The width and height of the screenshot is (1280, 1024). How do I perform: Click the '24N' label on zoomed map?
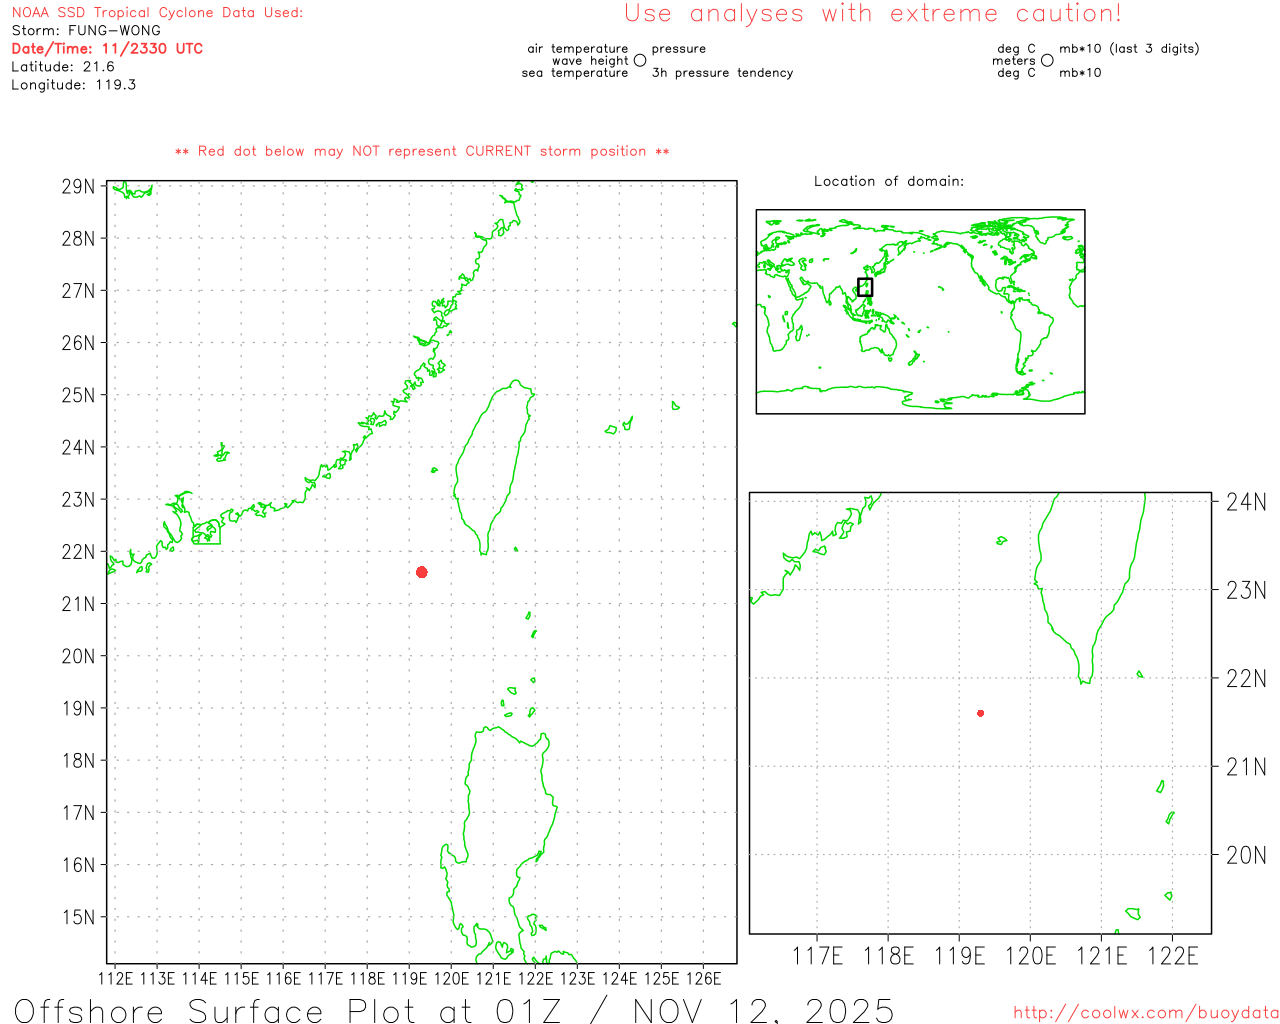pyautogui.click(x=1246, y=502)
